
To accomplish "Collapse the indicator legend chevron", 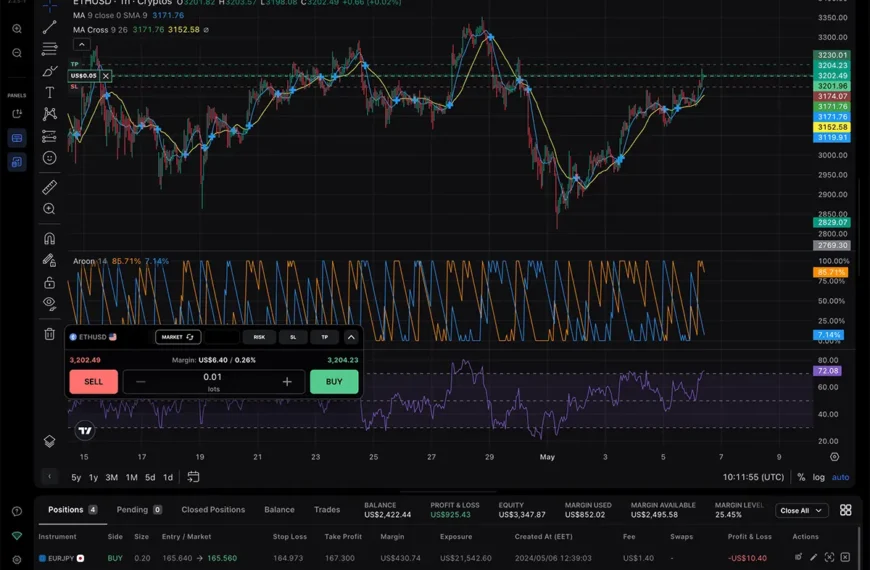I will coord(82,44).
